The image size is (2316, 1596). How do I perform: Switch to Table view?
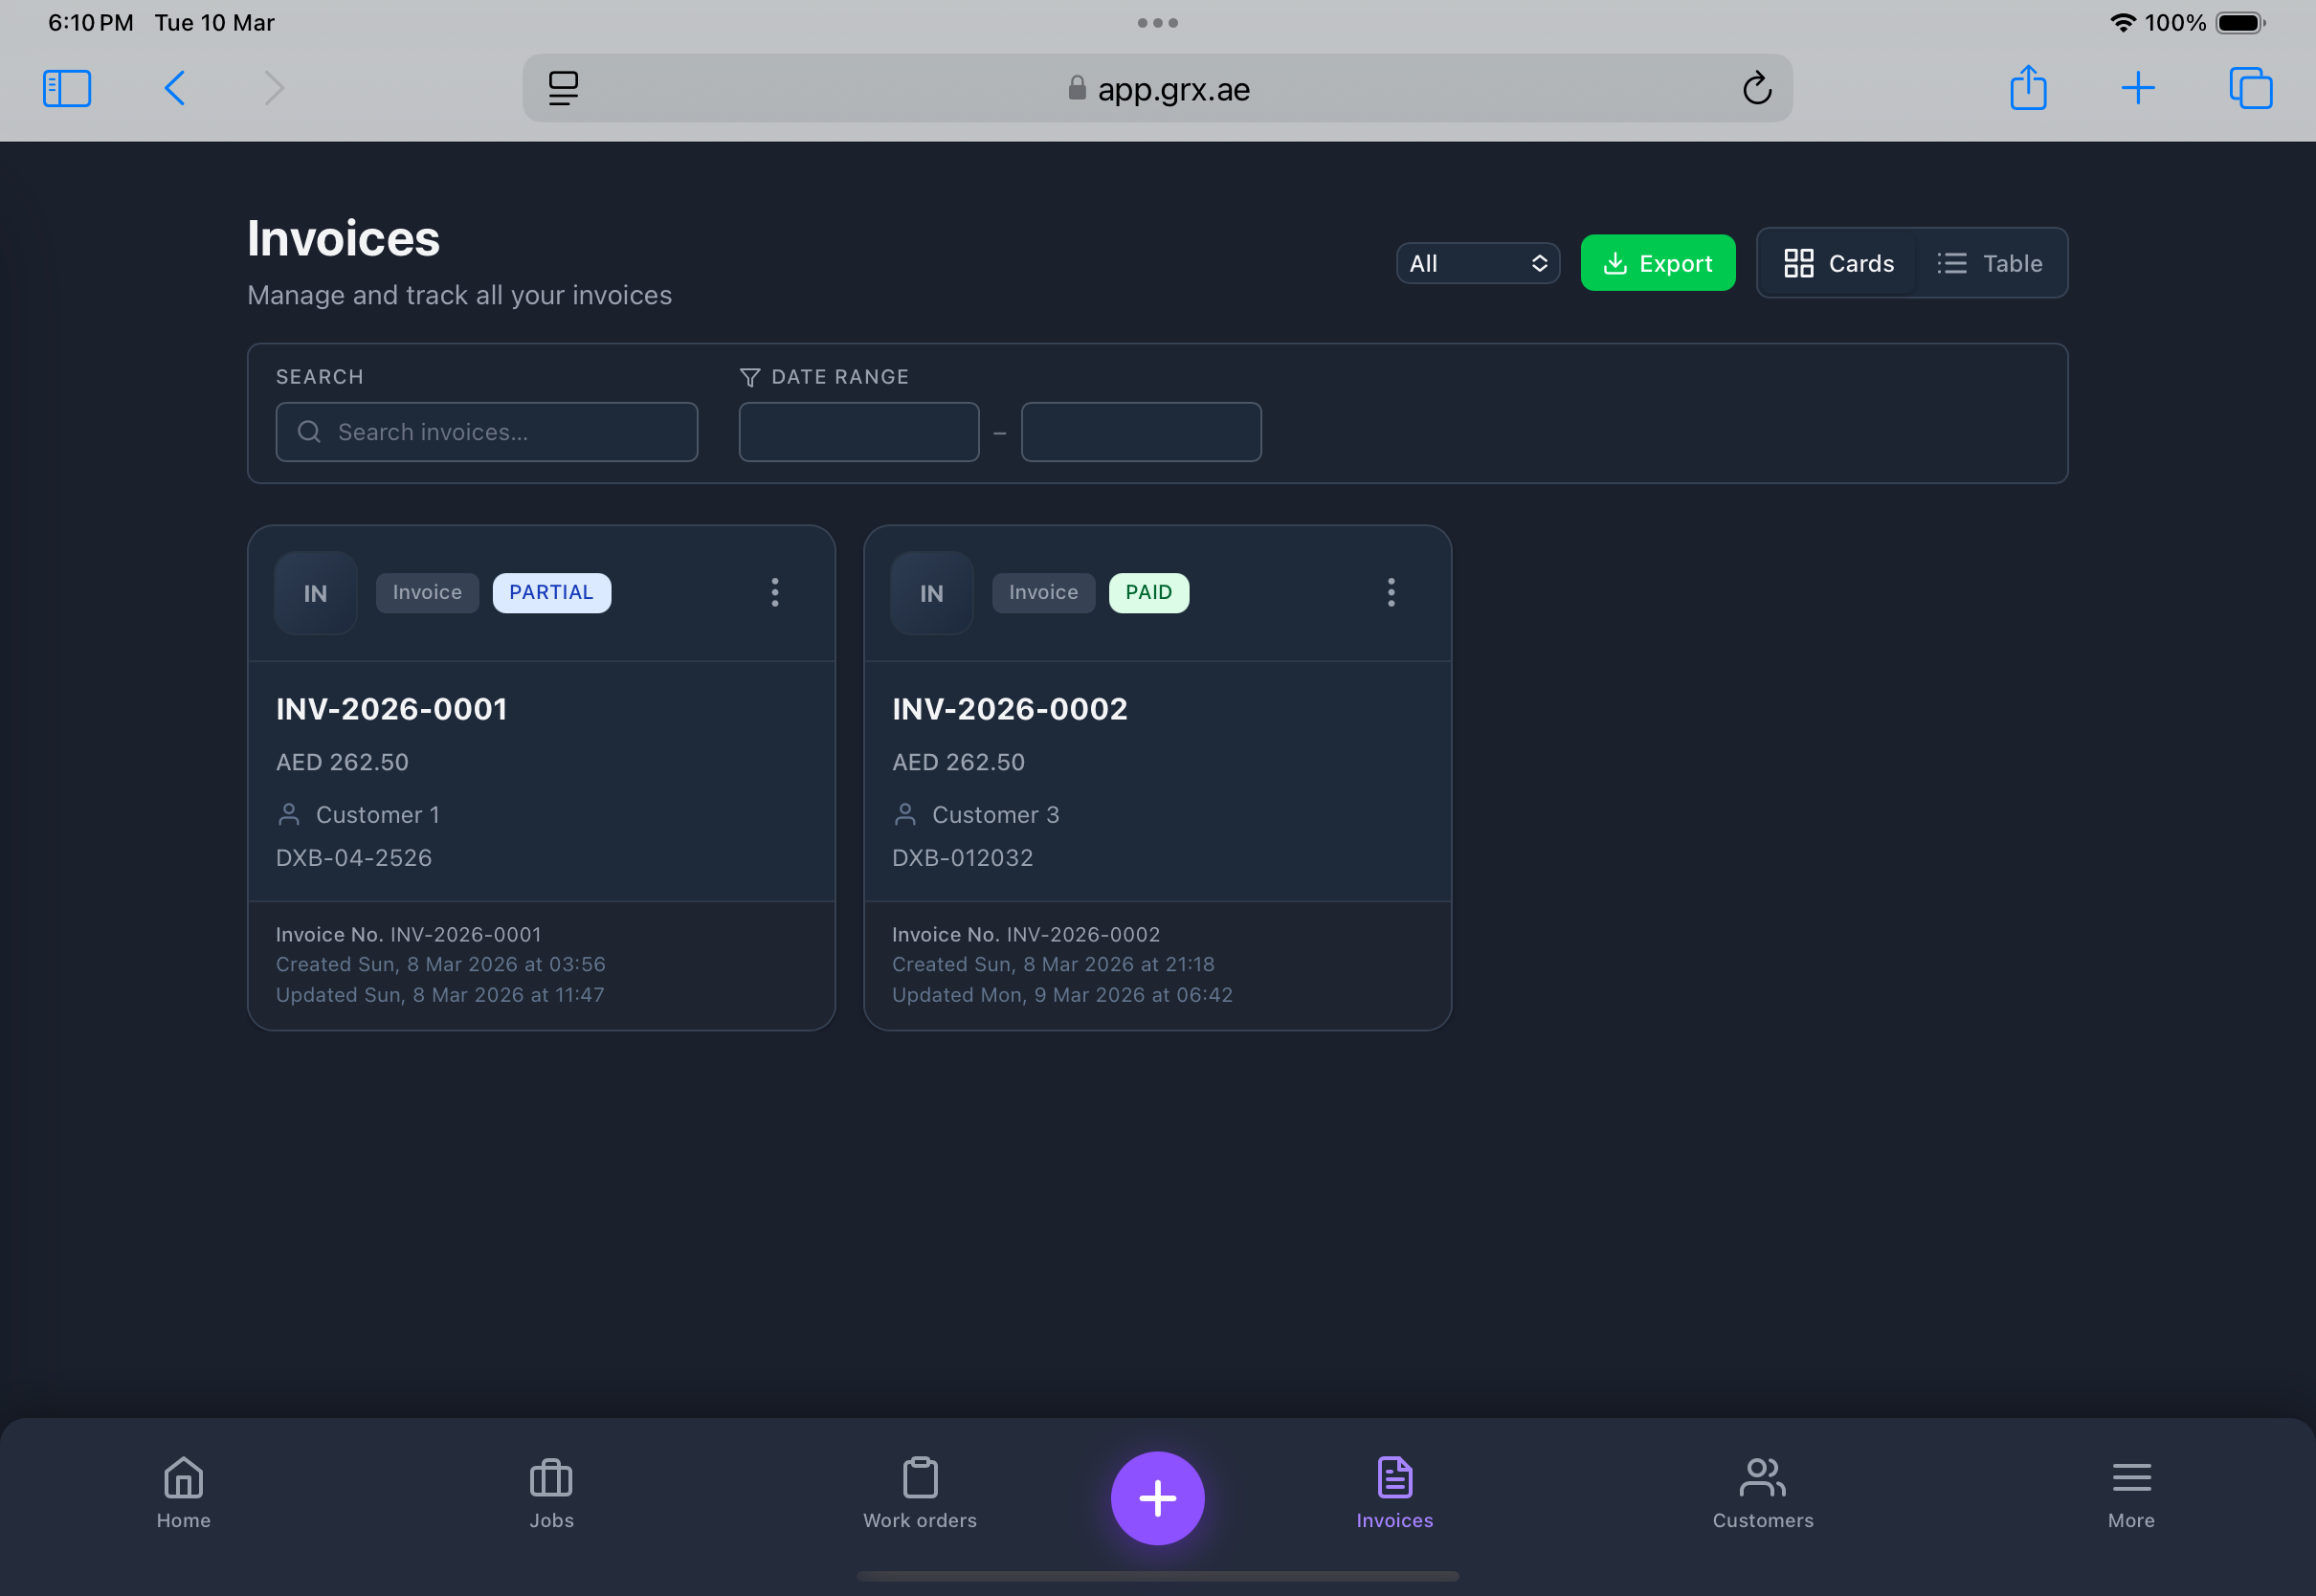tap(1991, 263)
